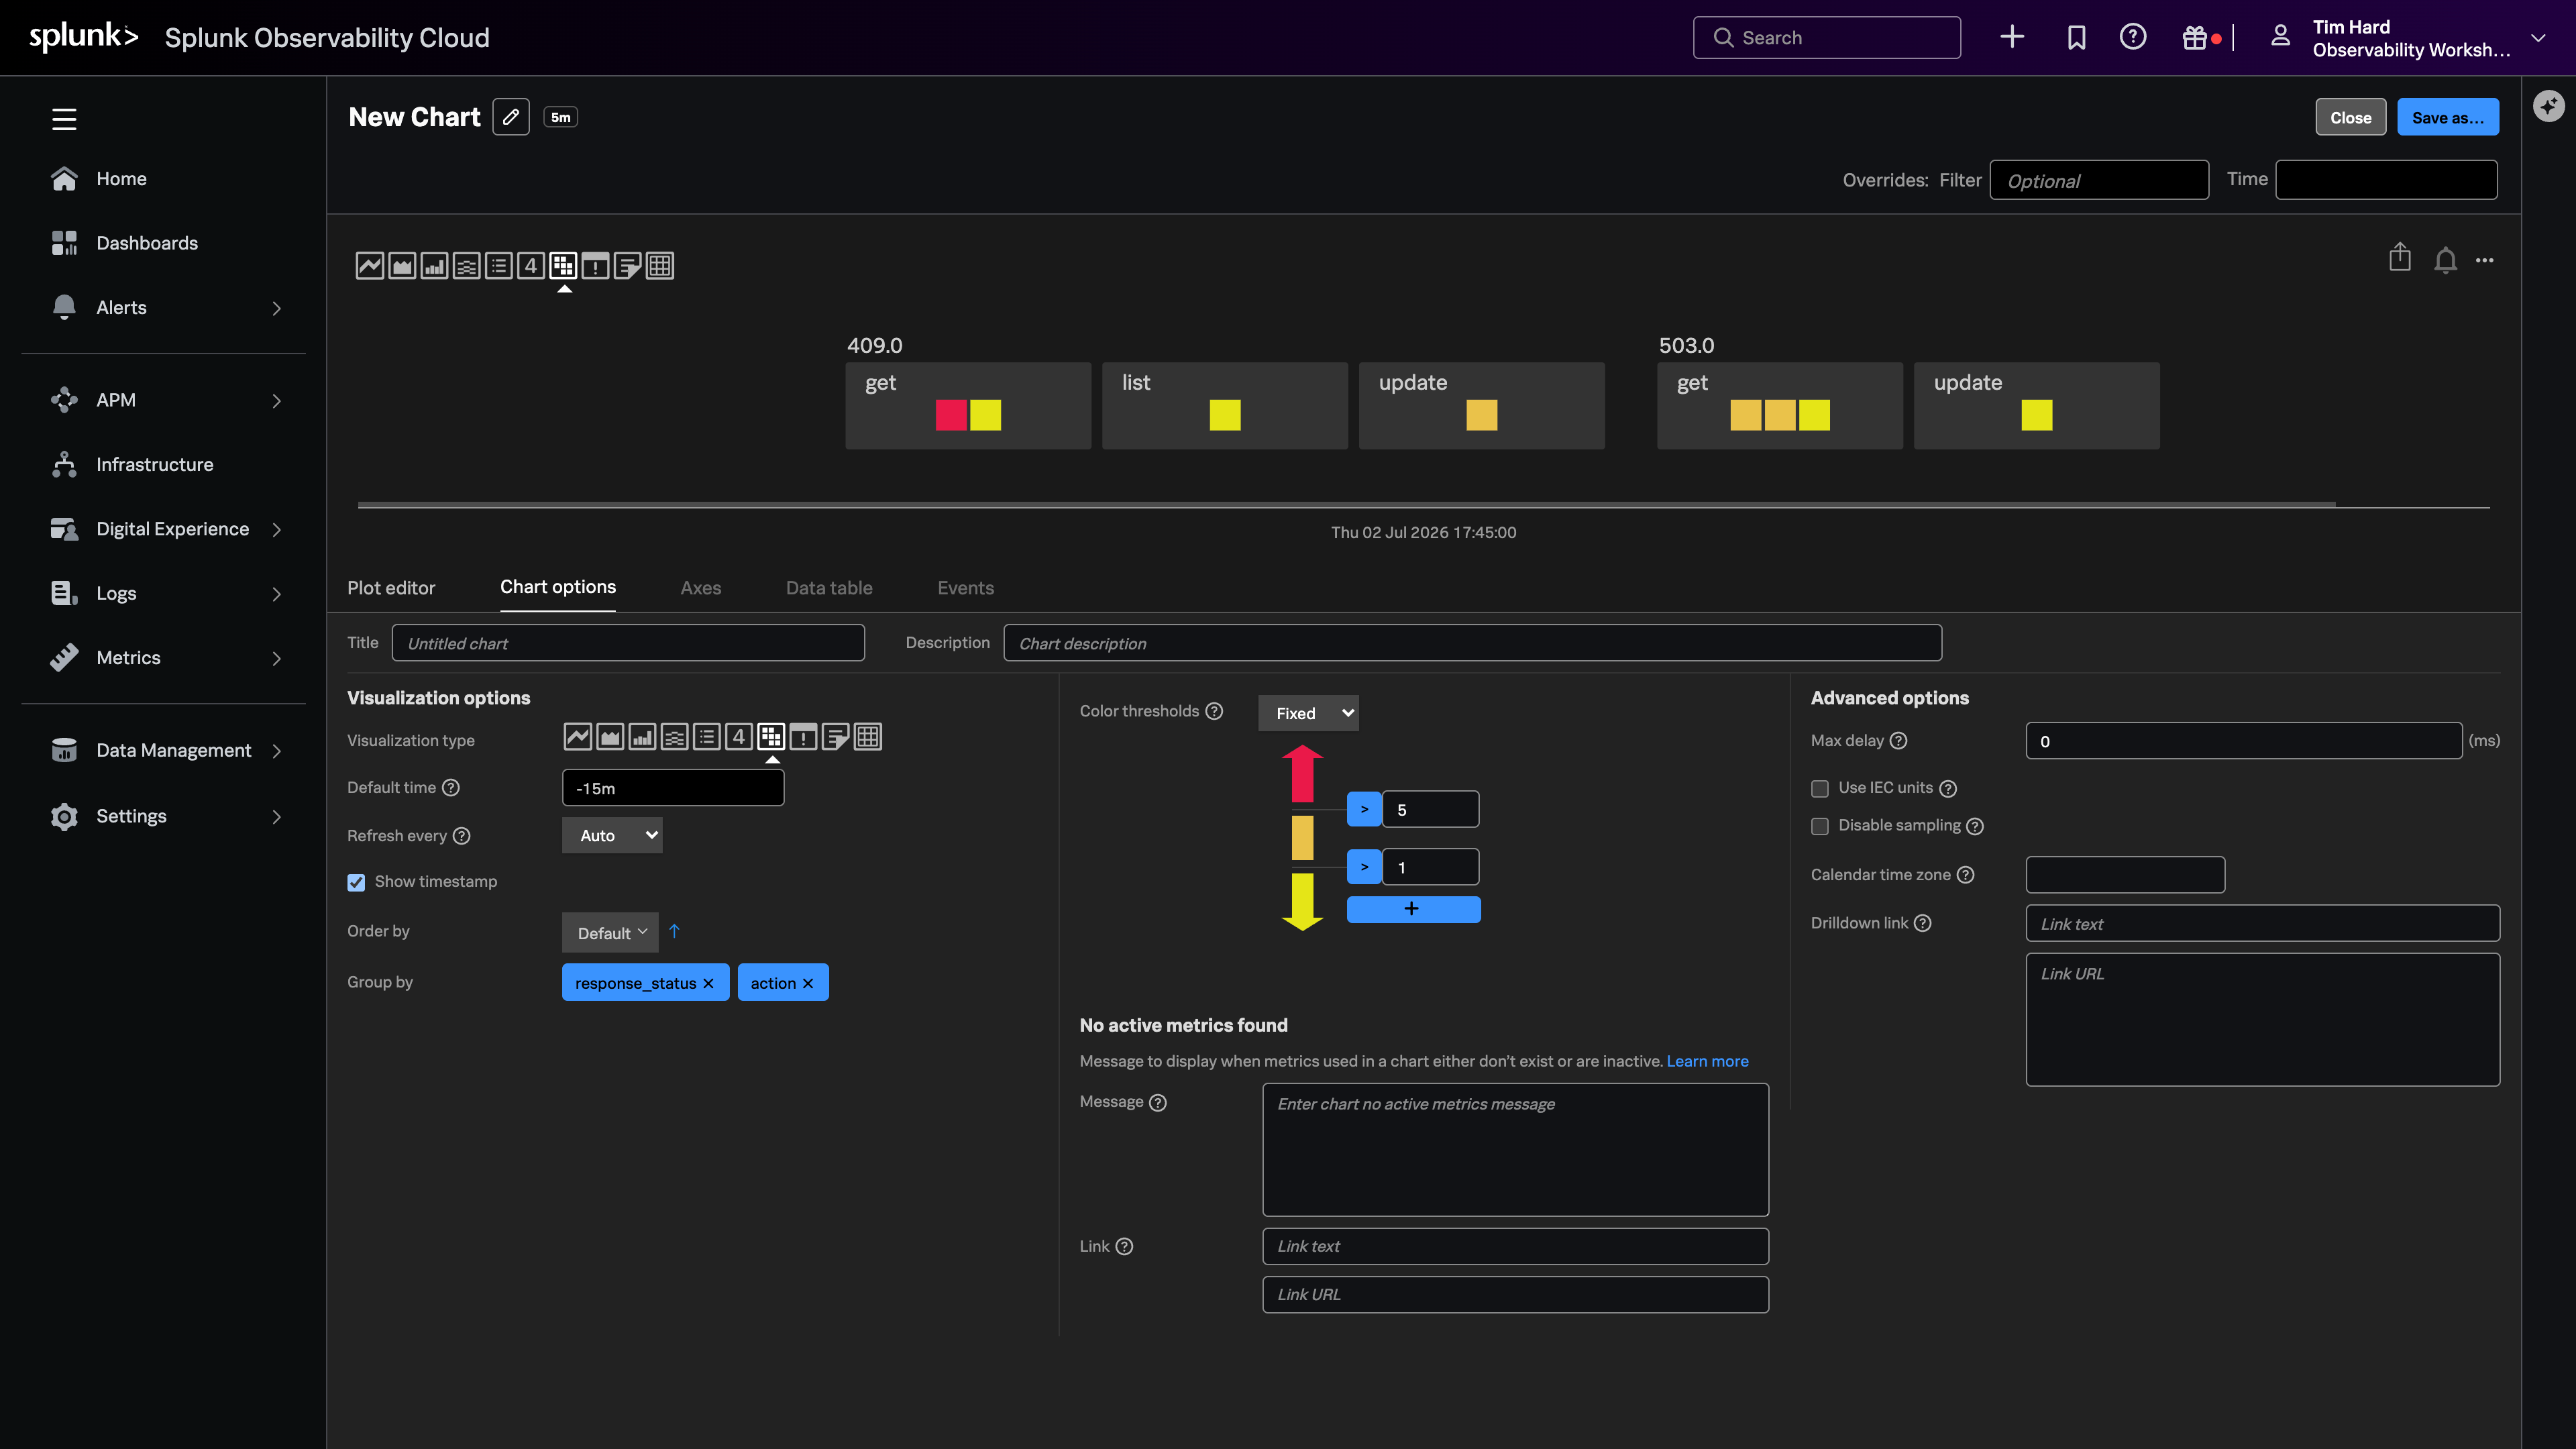Expand the Alerts navigation section
The height and width of the screenshot is (1449, 2576).
[277, 308]
